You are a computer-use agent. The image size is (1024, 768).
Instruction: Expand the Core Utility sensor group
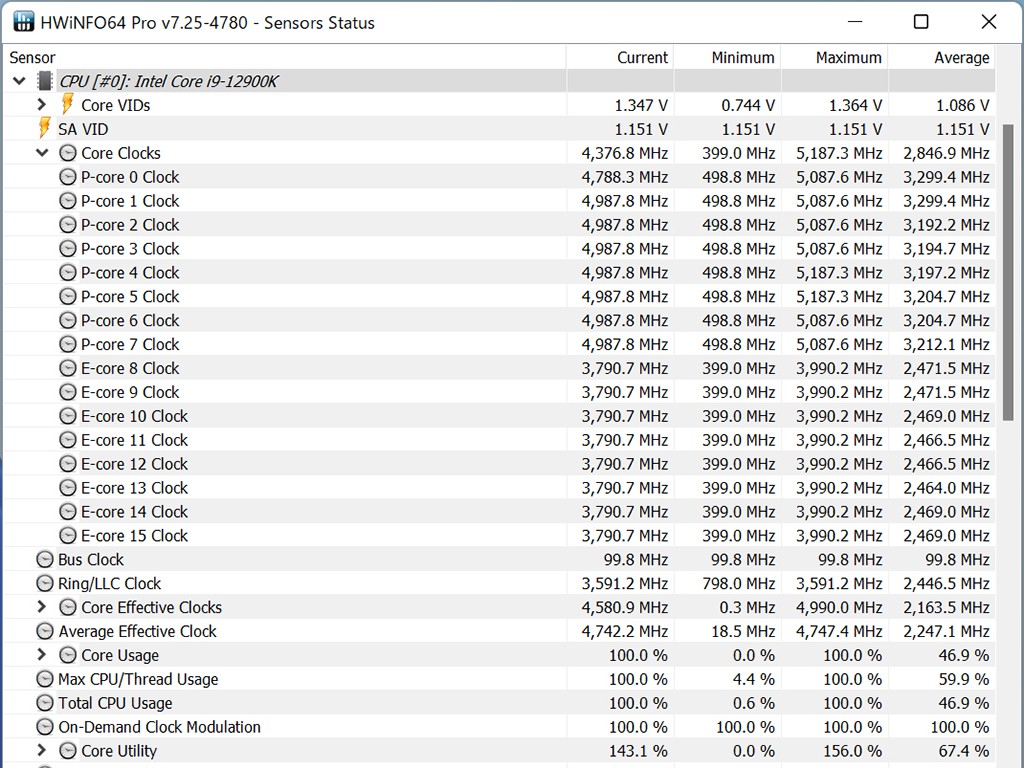click(x=42, y=751)
